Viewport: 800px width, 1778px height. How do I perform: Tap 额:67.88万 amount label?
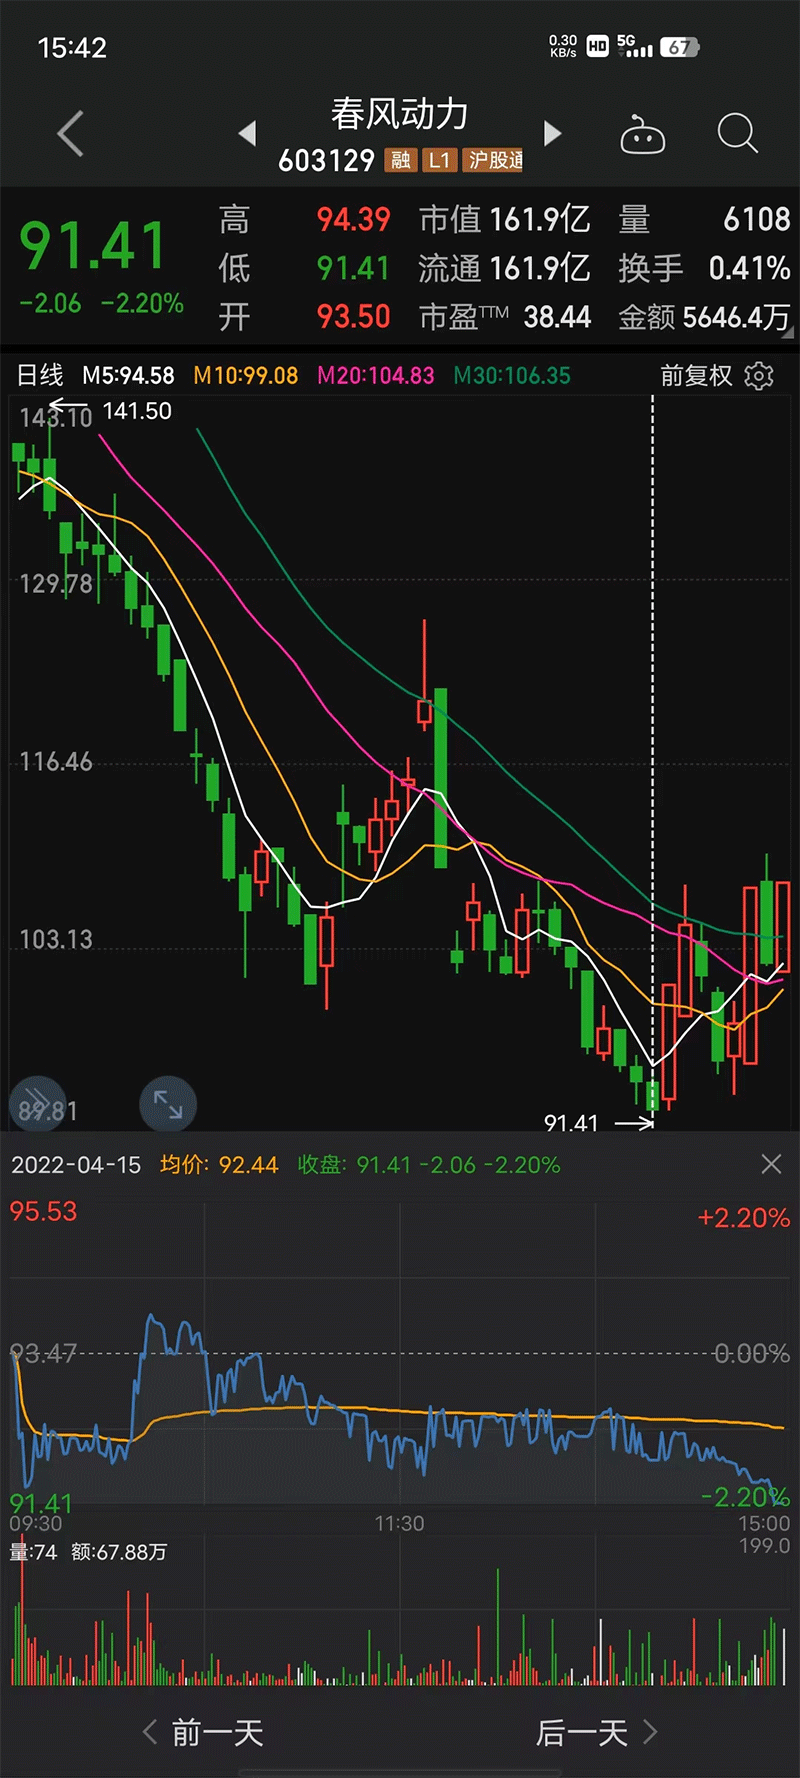click(119, 1552)
